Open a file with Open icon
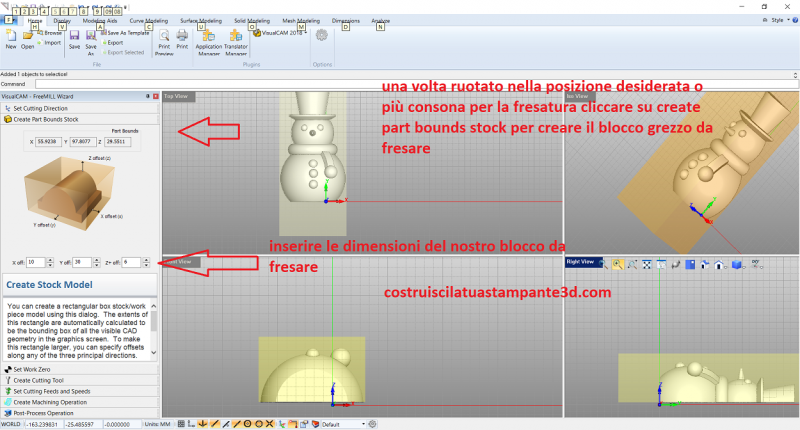 (28, 36)
